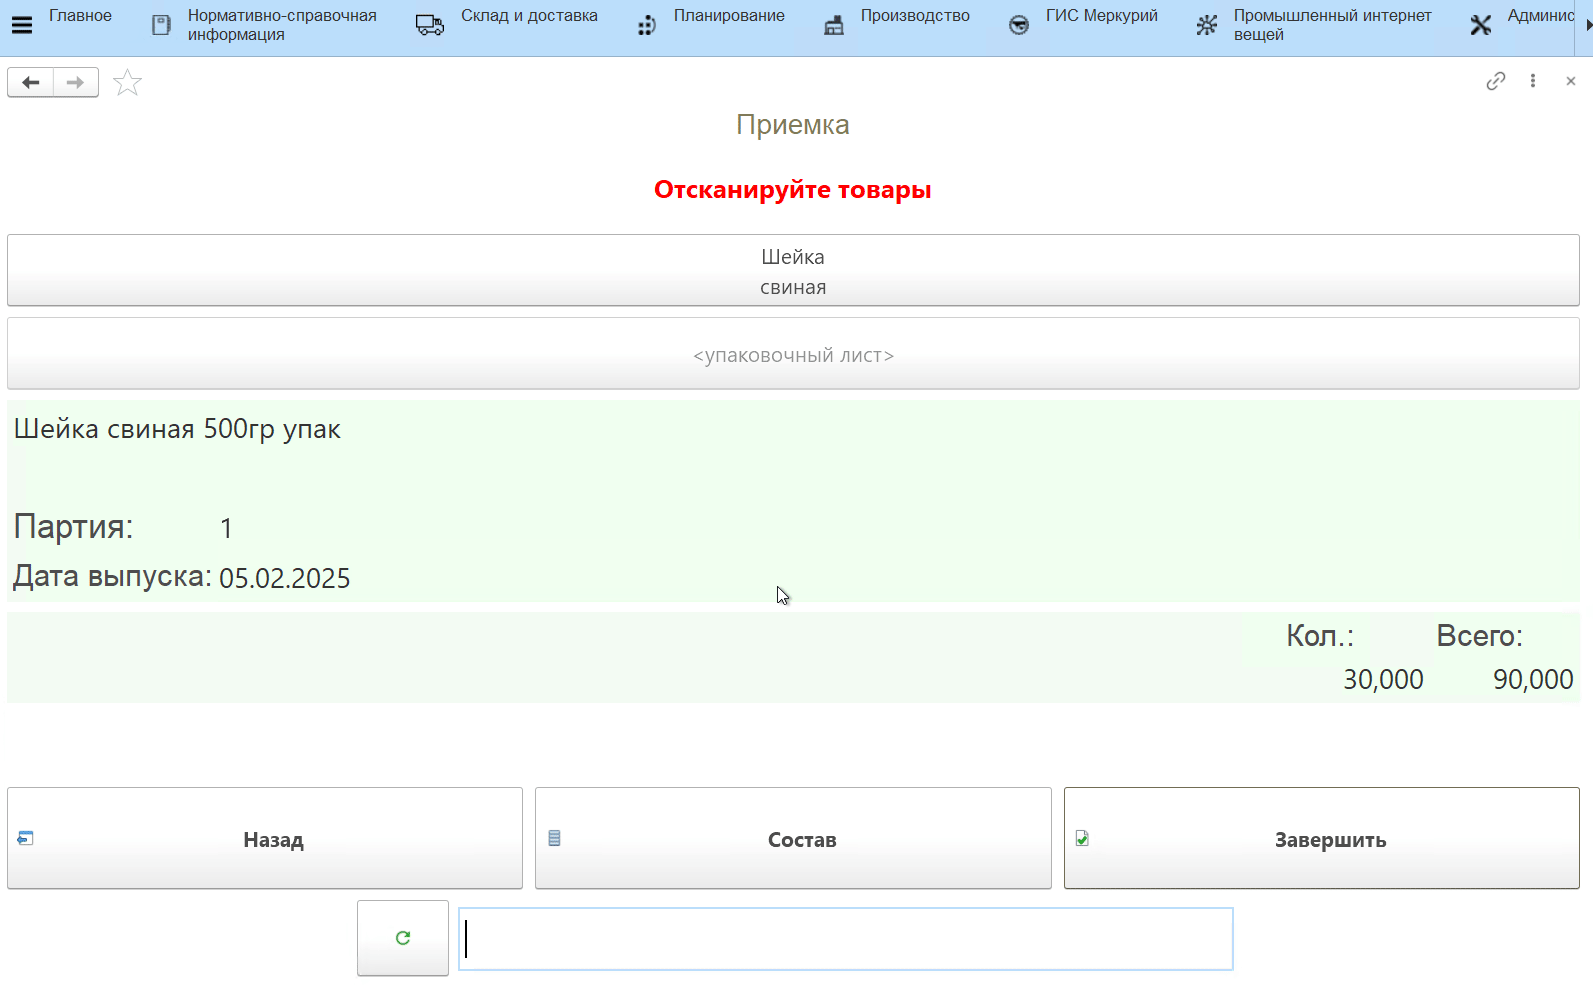Select the Шейка свиная product button
Screen dimensions: 1593x988
(793, 271)
